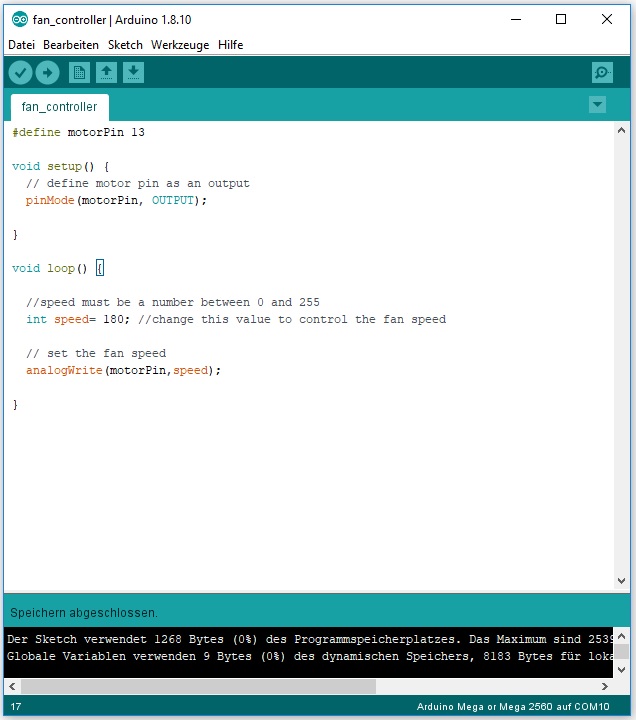Click 'Speichern abgeschlossen.' status message
Image resolution: width=636 pixels, height=720 pixels.
(x=84, y=613)
